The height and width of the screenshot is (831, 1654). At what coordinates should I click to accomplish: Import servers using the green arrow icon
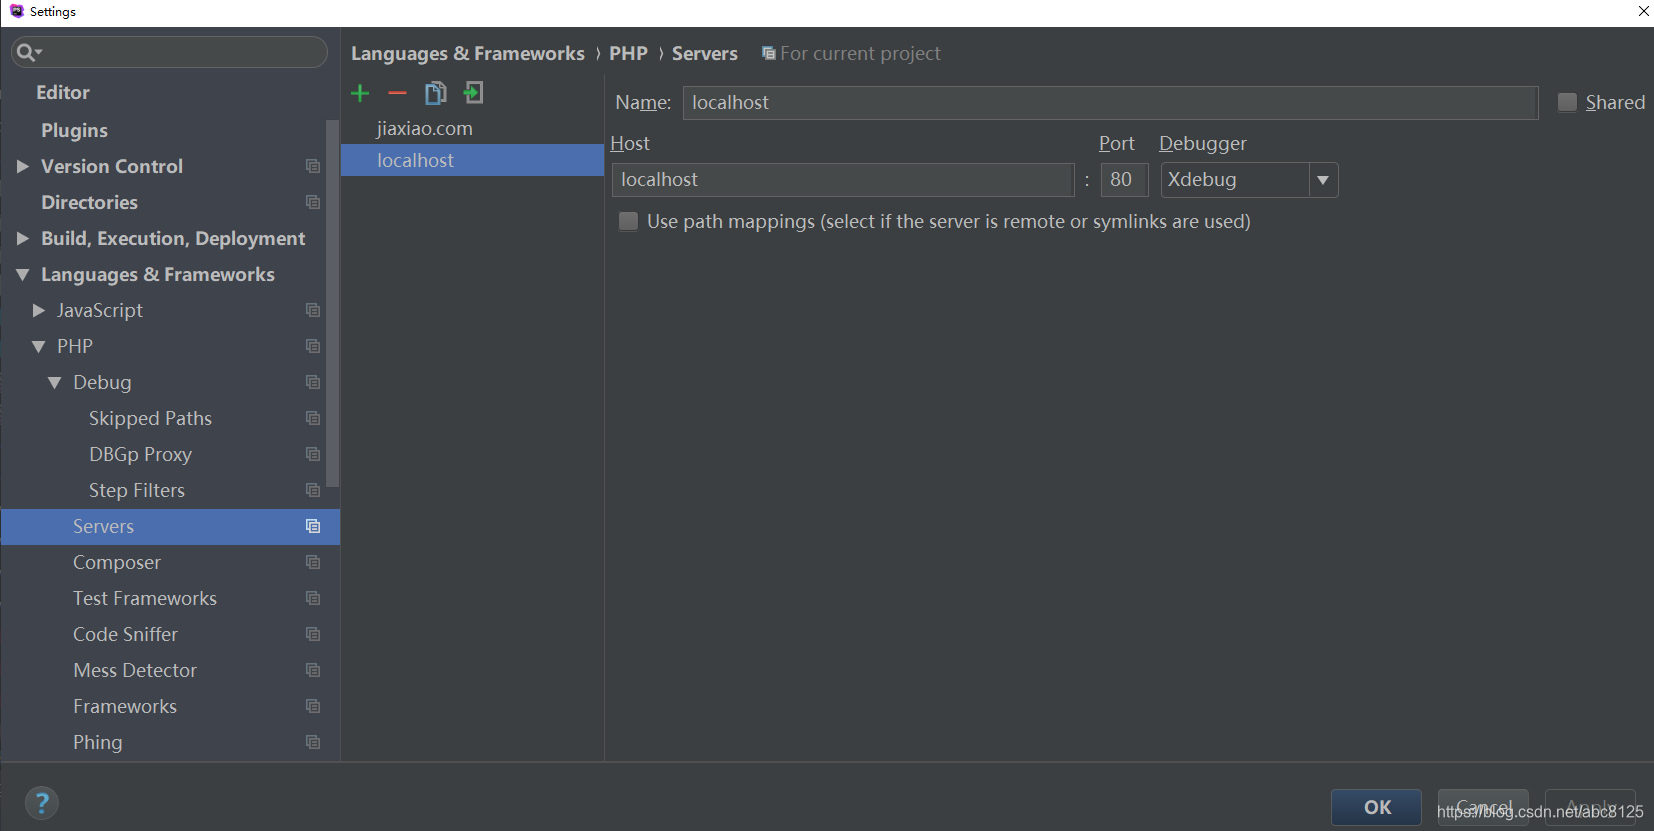[x=473, y=93]
